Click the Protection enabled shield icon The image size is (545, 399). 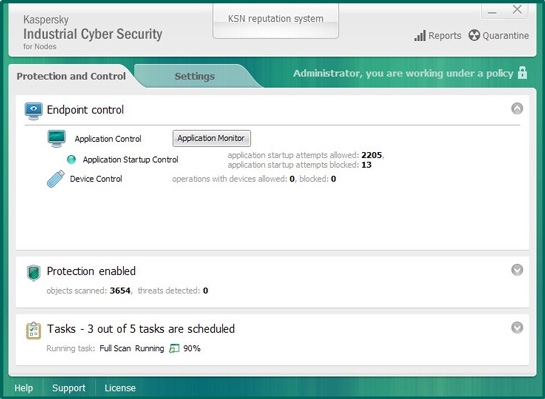tap(34, 273)
